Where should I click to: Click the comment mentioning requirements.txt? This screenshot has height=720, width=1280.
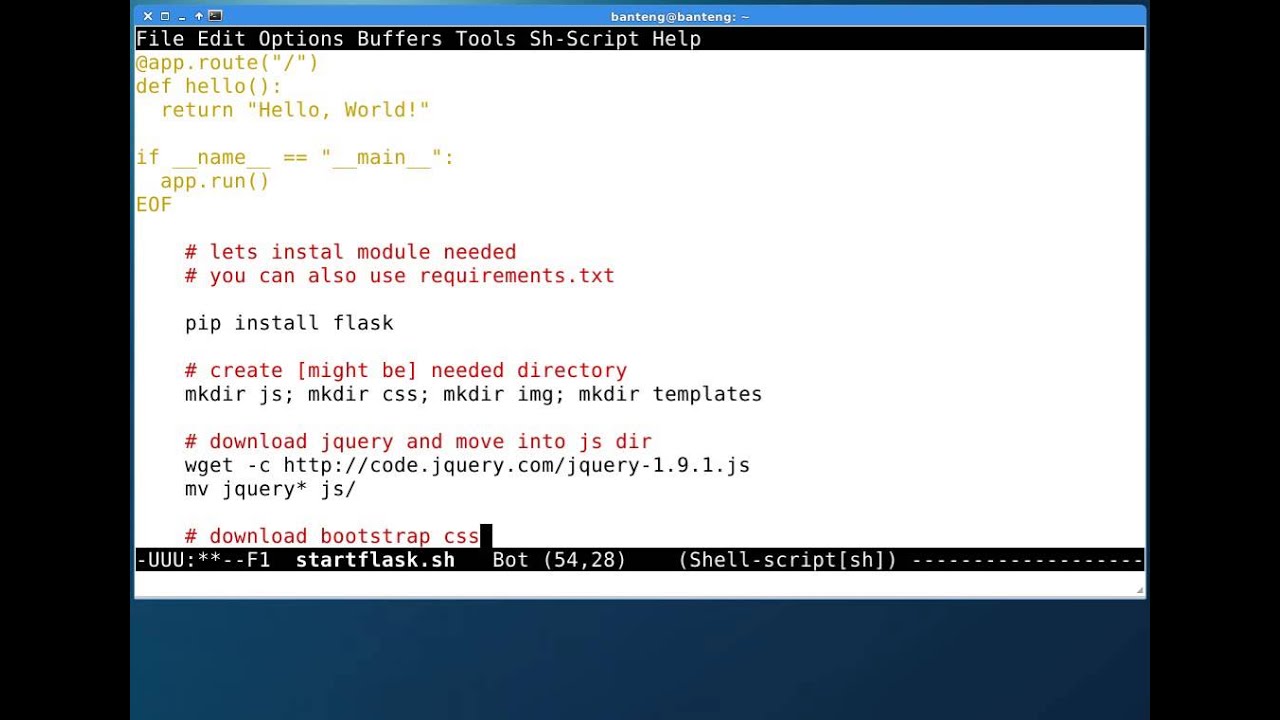tap(399, 276)
